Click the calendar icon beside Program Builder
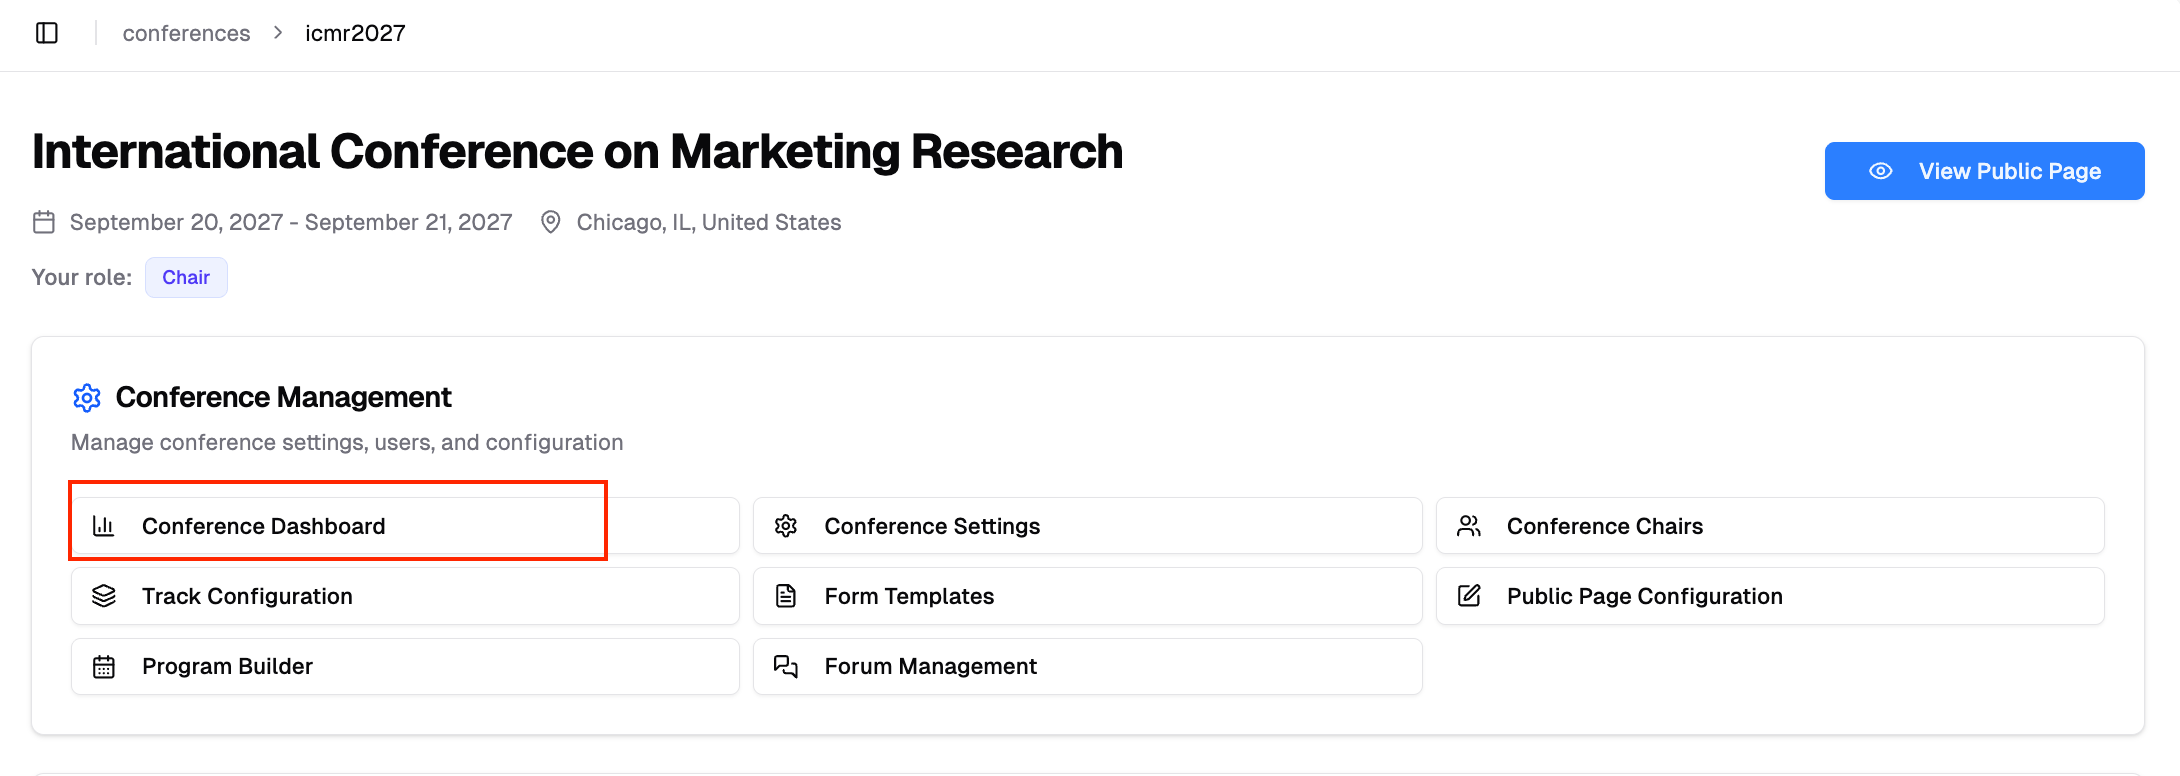This screenshot has width=2180, height=776. click(x=104, y=667)
